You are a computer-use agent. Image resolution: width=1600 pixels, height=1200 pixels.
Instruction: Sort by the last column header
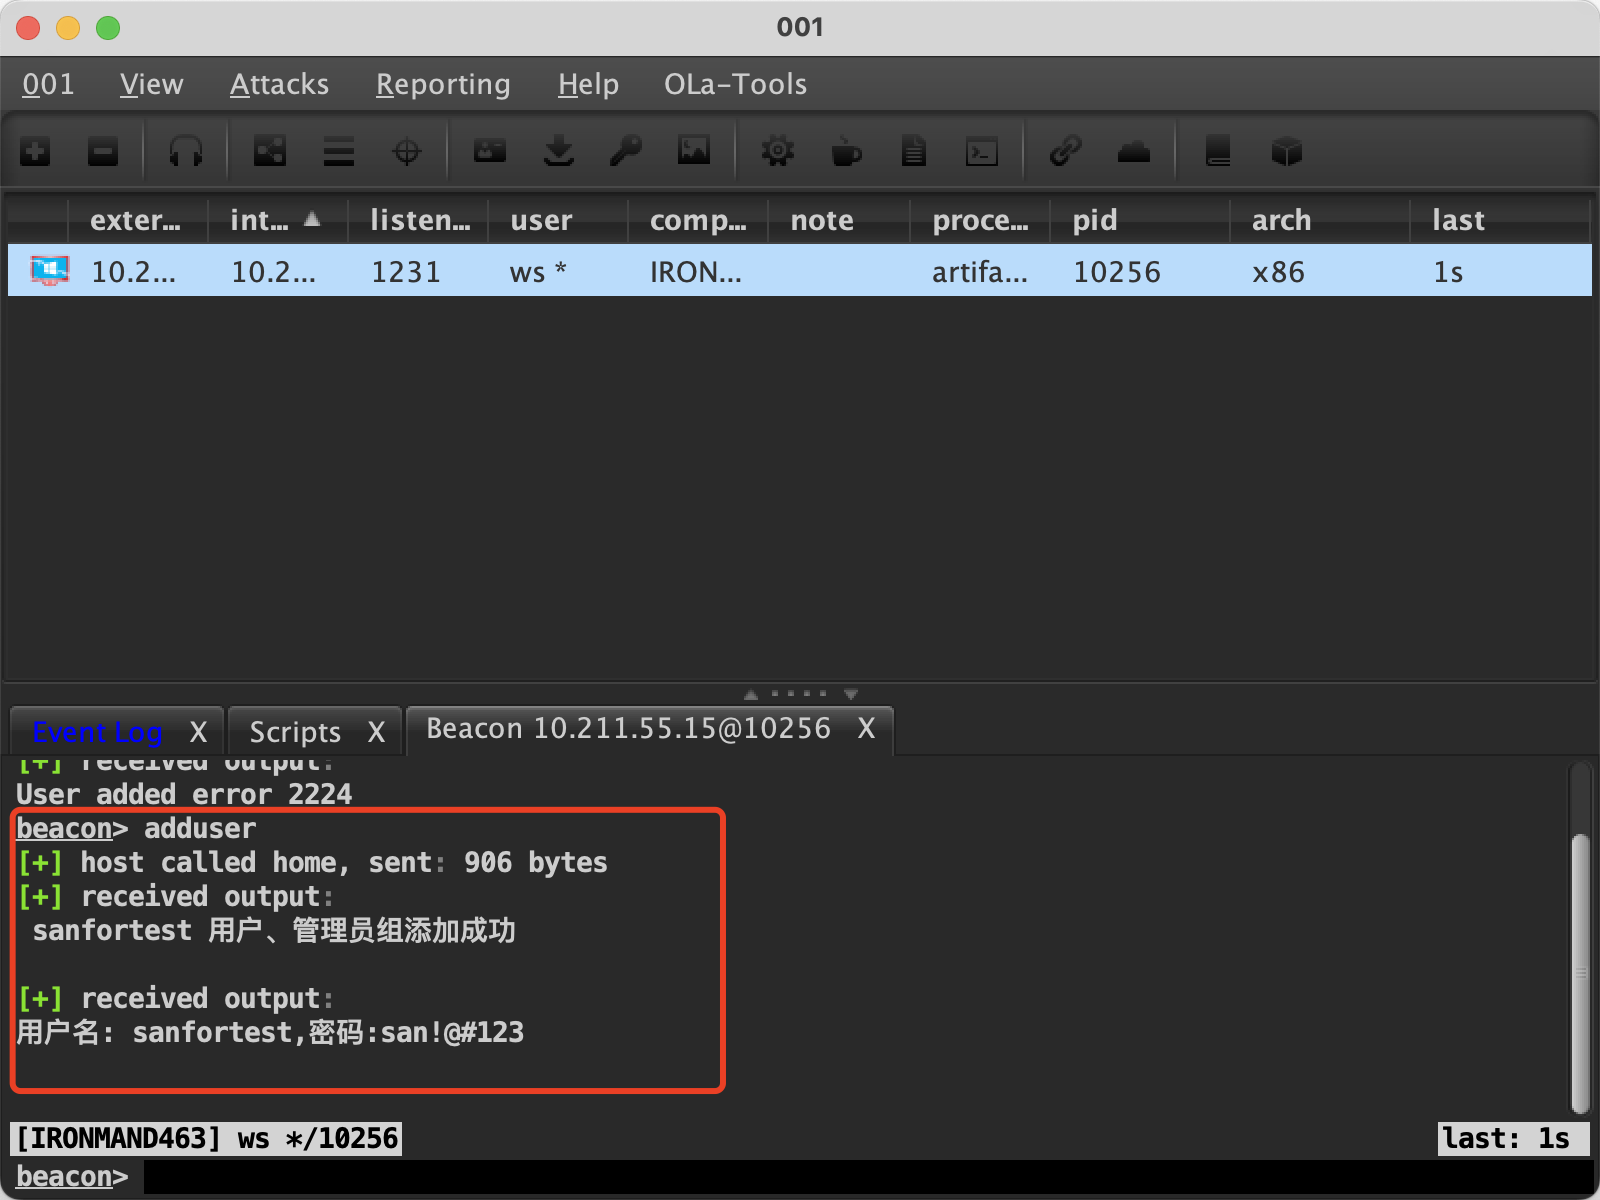coord(1500,220)
